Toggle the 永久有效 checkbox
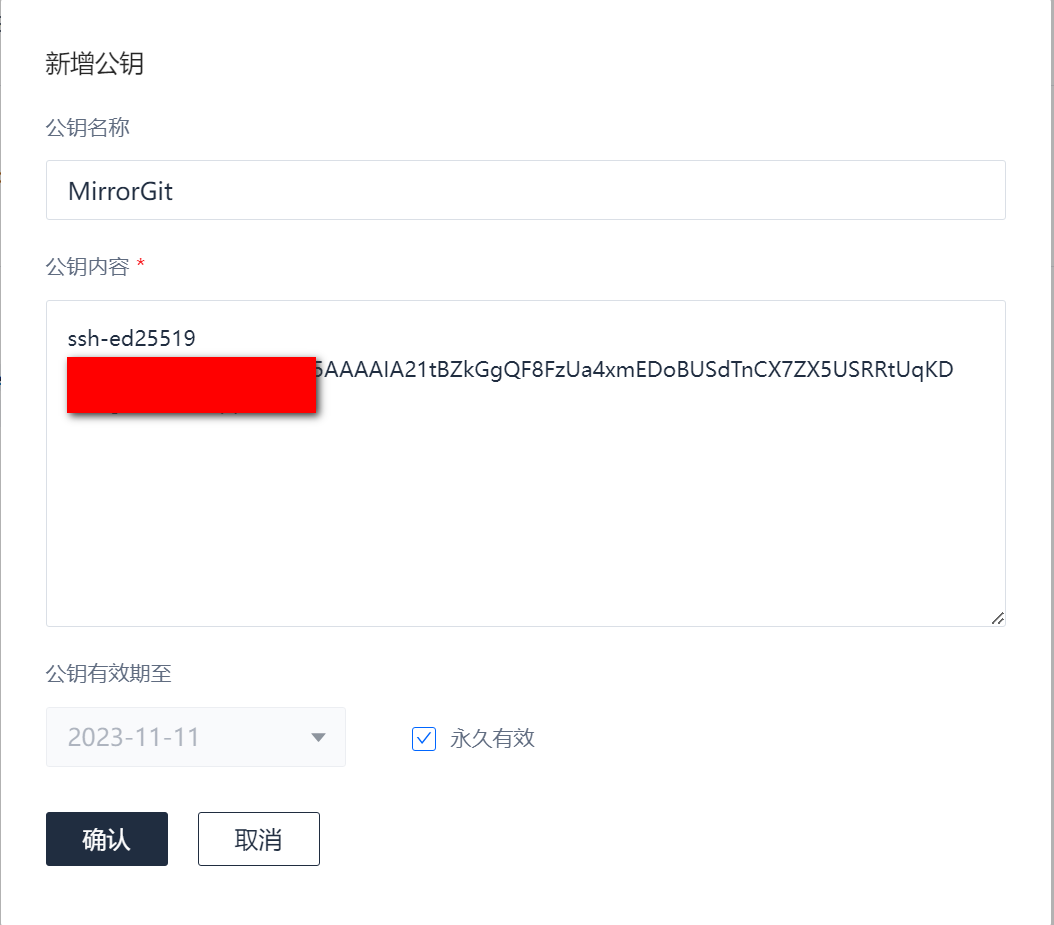Screen dimensions: 1054x925 point(423,738)
